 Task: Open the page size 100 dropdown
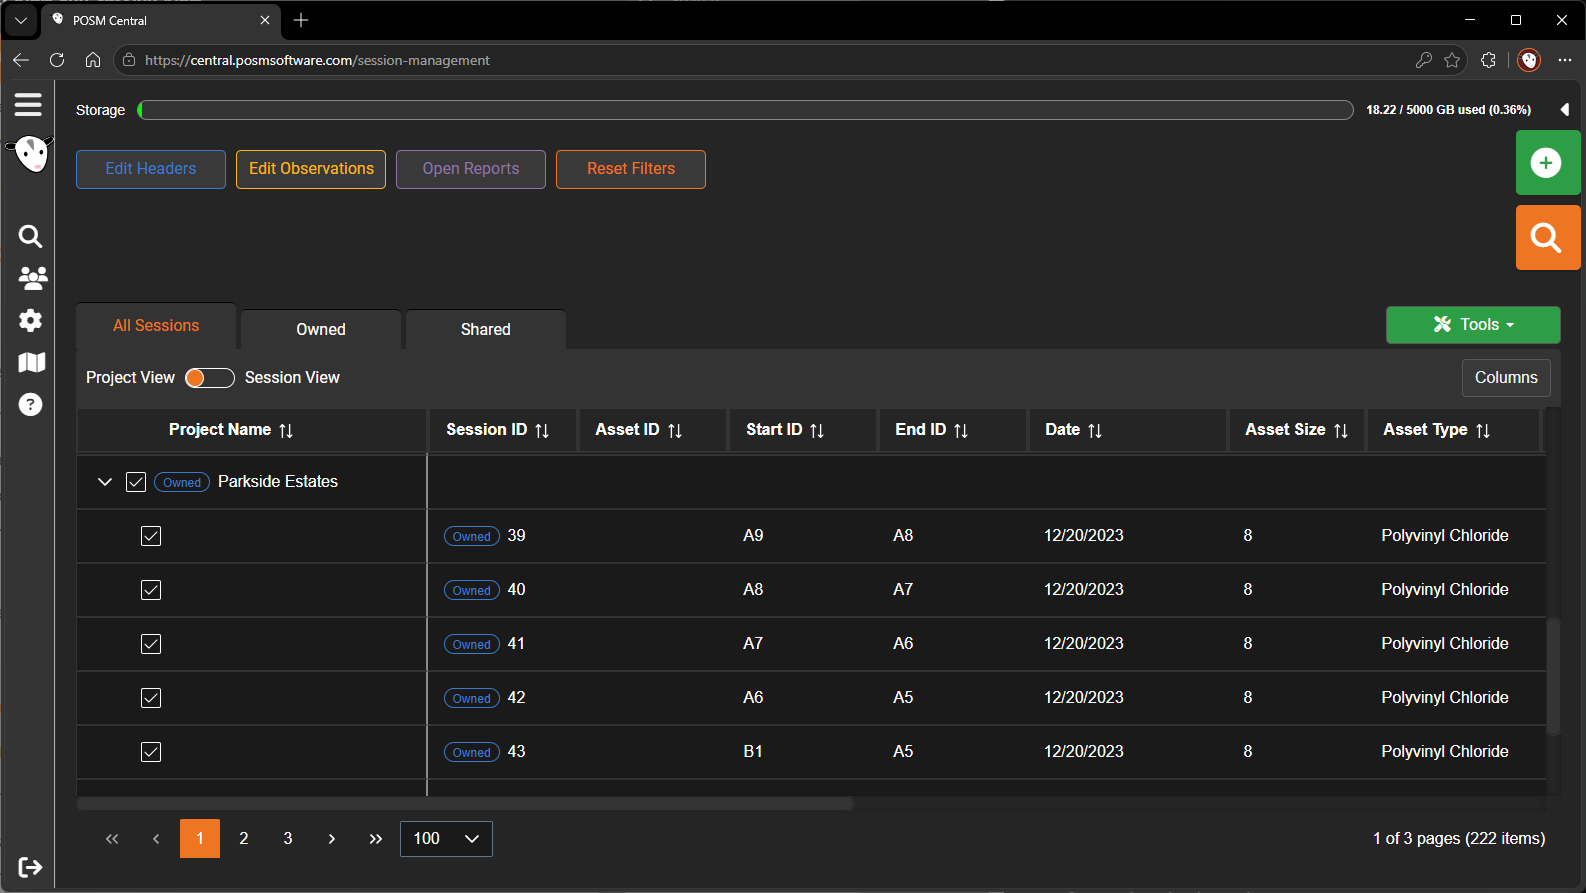pyautogui.click(x=446, y=839)
